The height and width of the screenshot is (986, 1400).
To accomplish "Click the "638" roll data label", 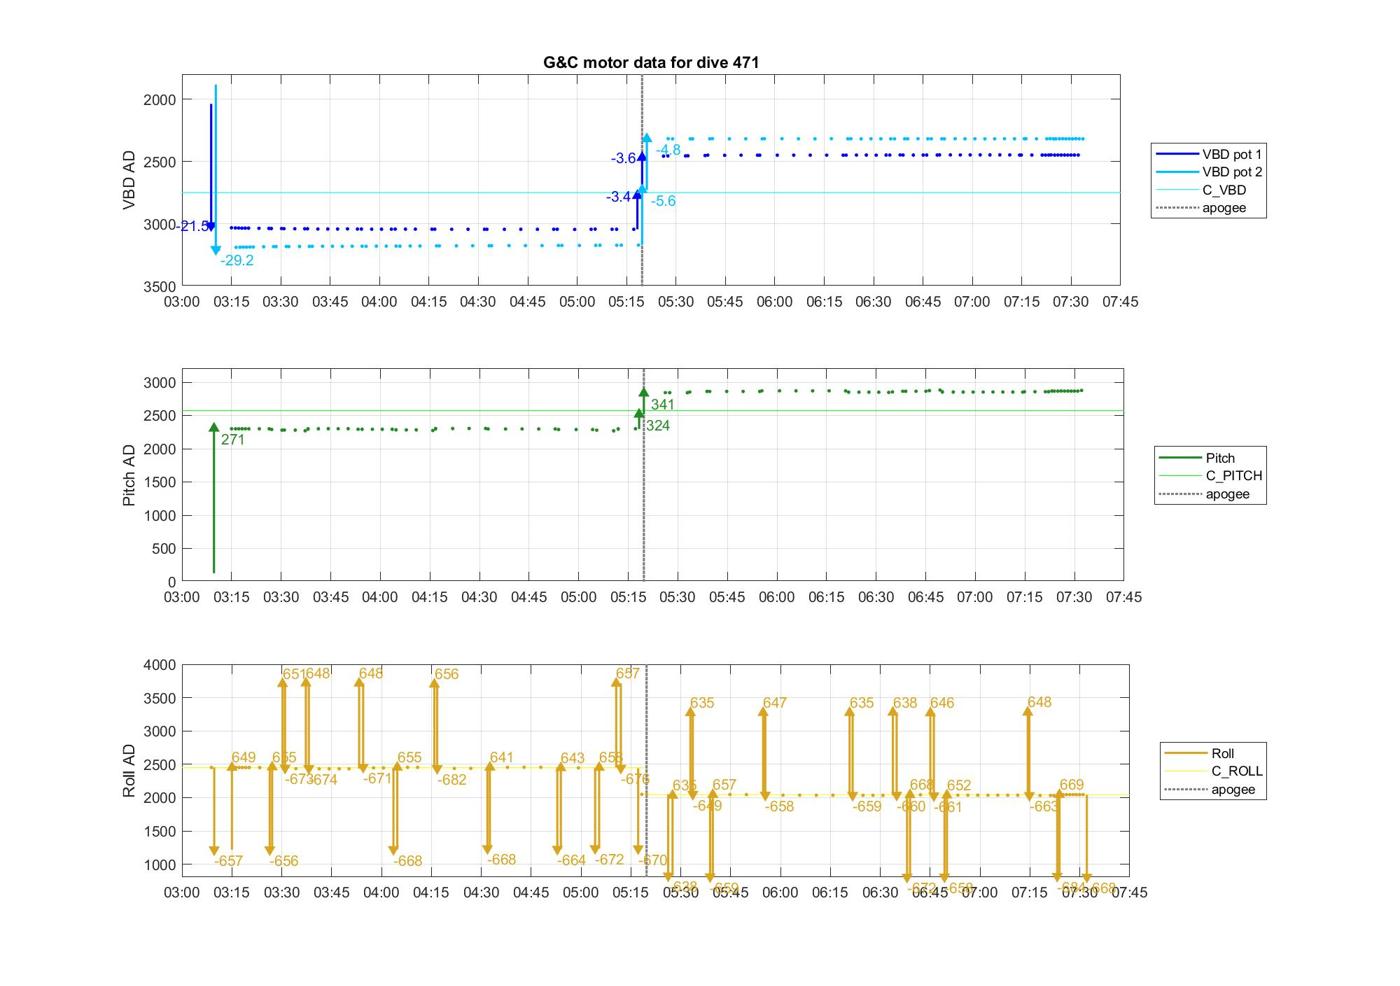I will coord(905,703).
